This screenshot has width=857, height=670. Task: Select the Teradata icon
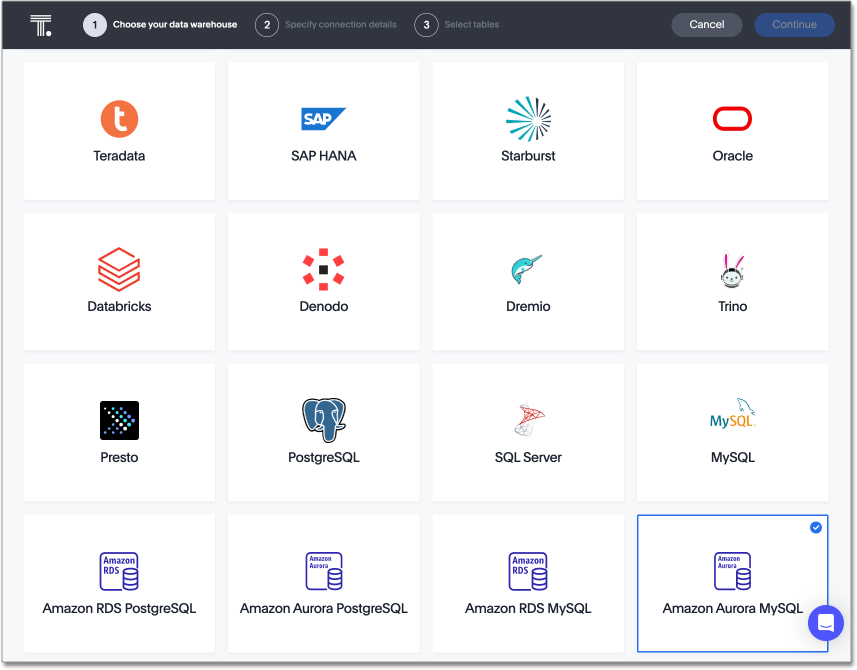coord(119,118)
